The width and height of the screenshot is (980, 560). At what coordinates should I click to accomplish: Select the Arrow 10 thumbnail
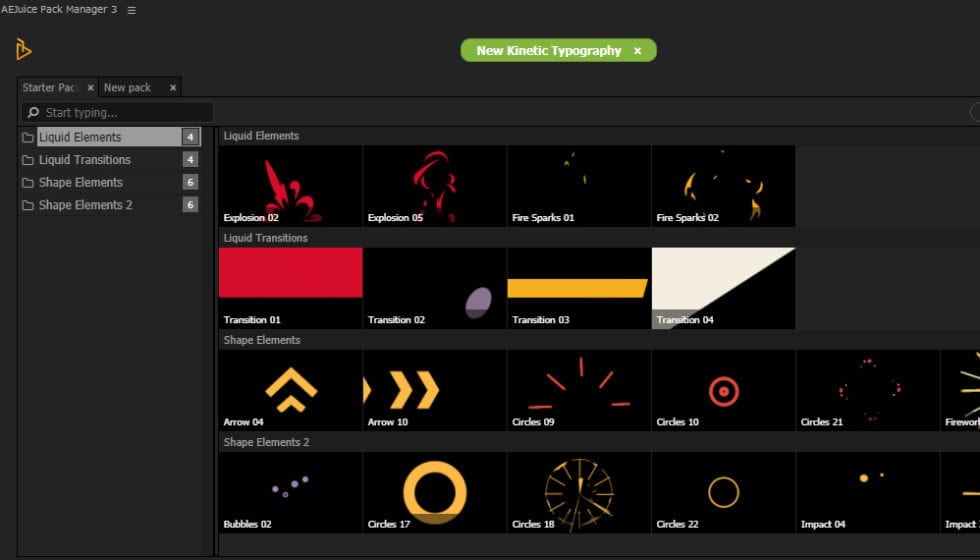(x=435, y=390)
